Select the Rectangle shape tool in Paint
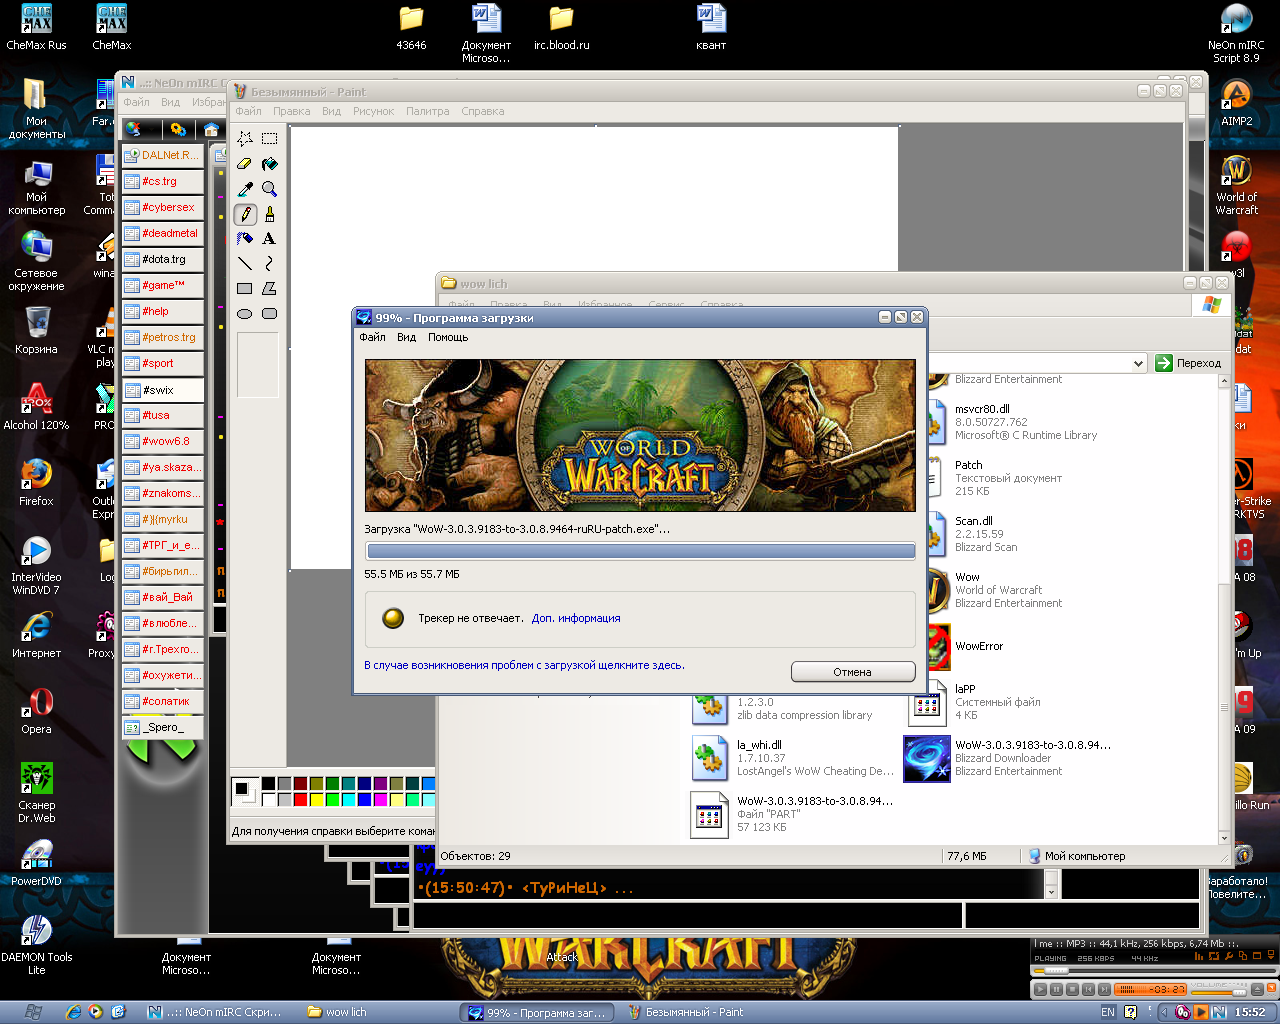1280x1024 pixels. pyautogui.click(x=245, y=289)
